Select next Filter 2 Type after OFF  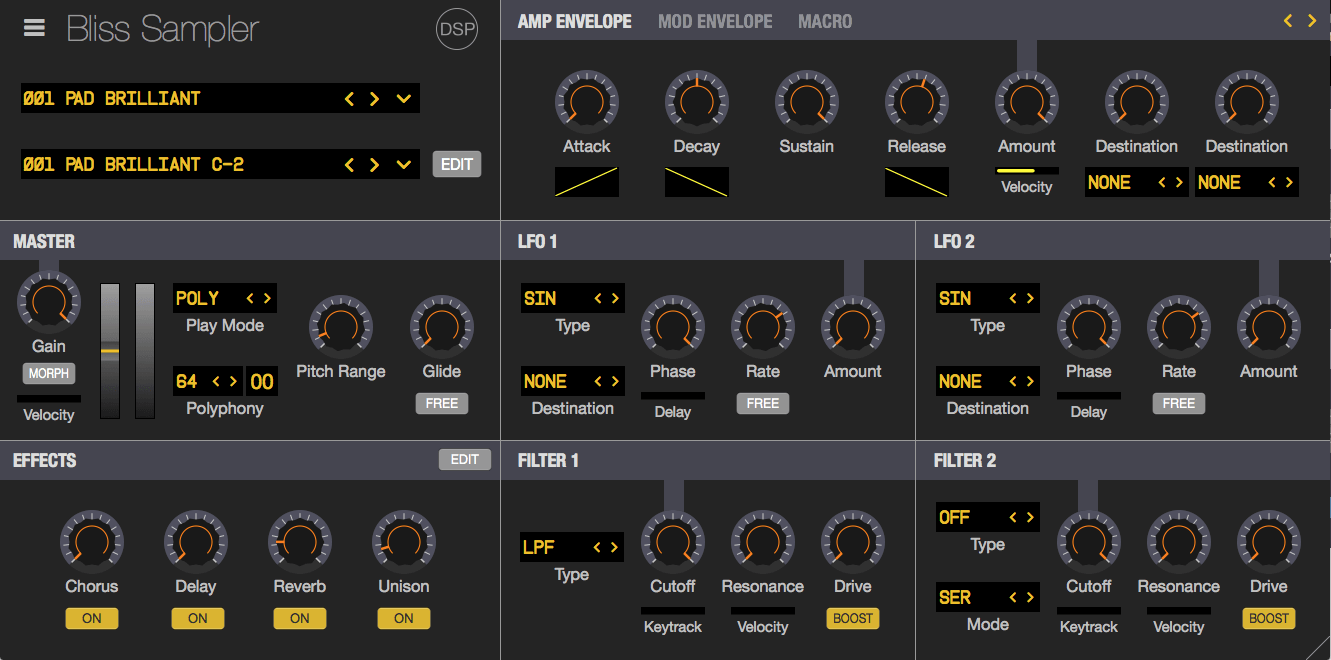1030,517
